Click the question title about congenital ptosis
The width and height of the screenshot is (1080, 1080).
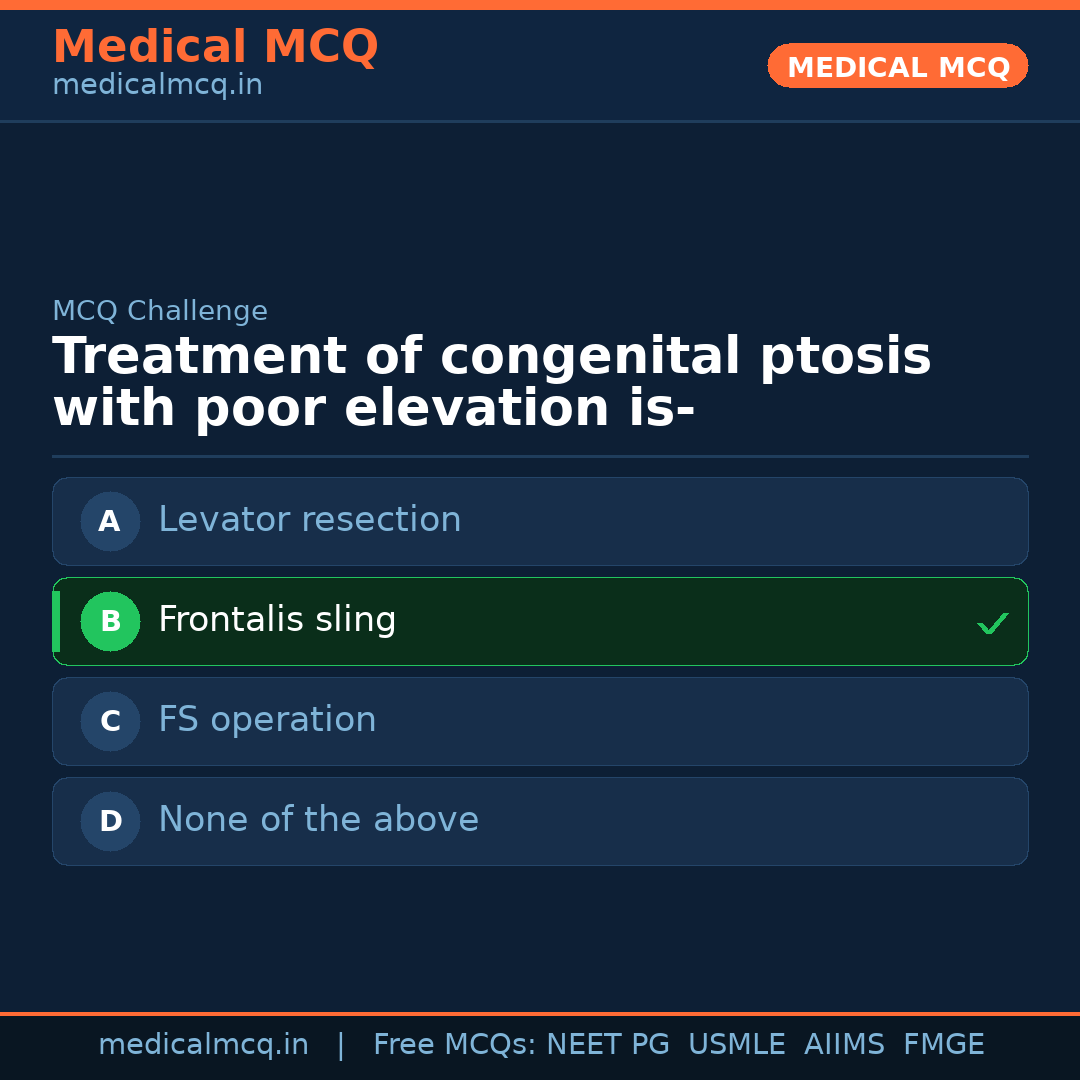[492, 381]
